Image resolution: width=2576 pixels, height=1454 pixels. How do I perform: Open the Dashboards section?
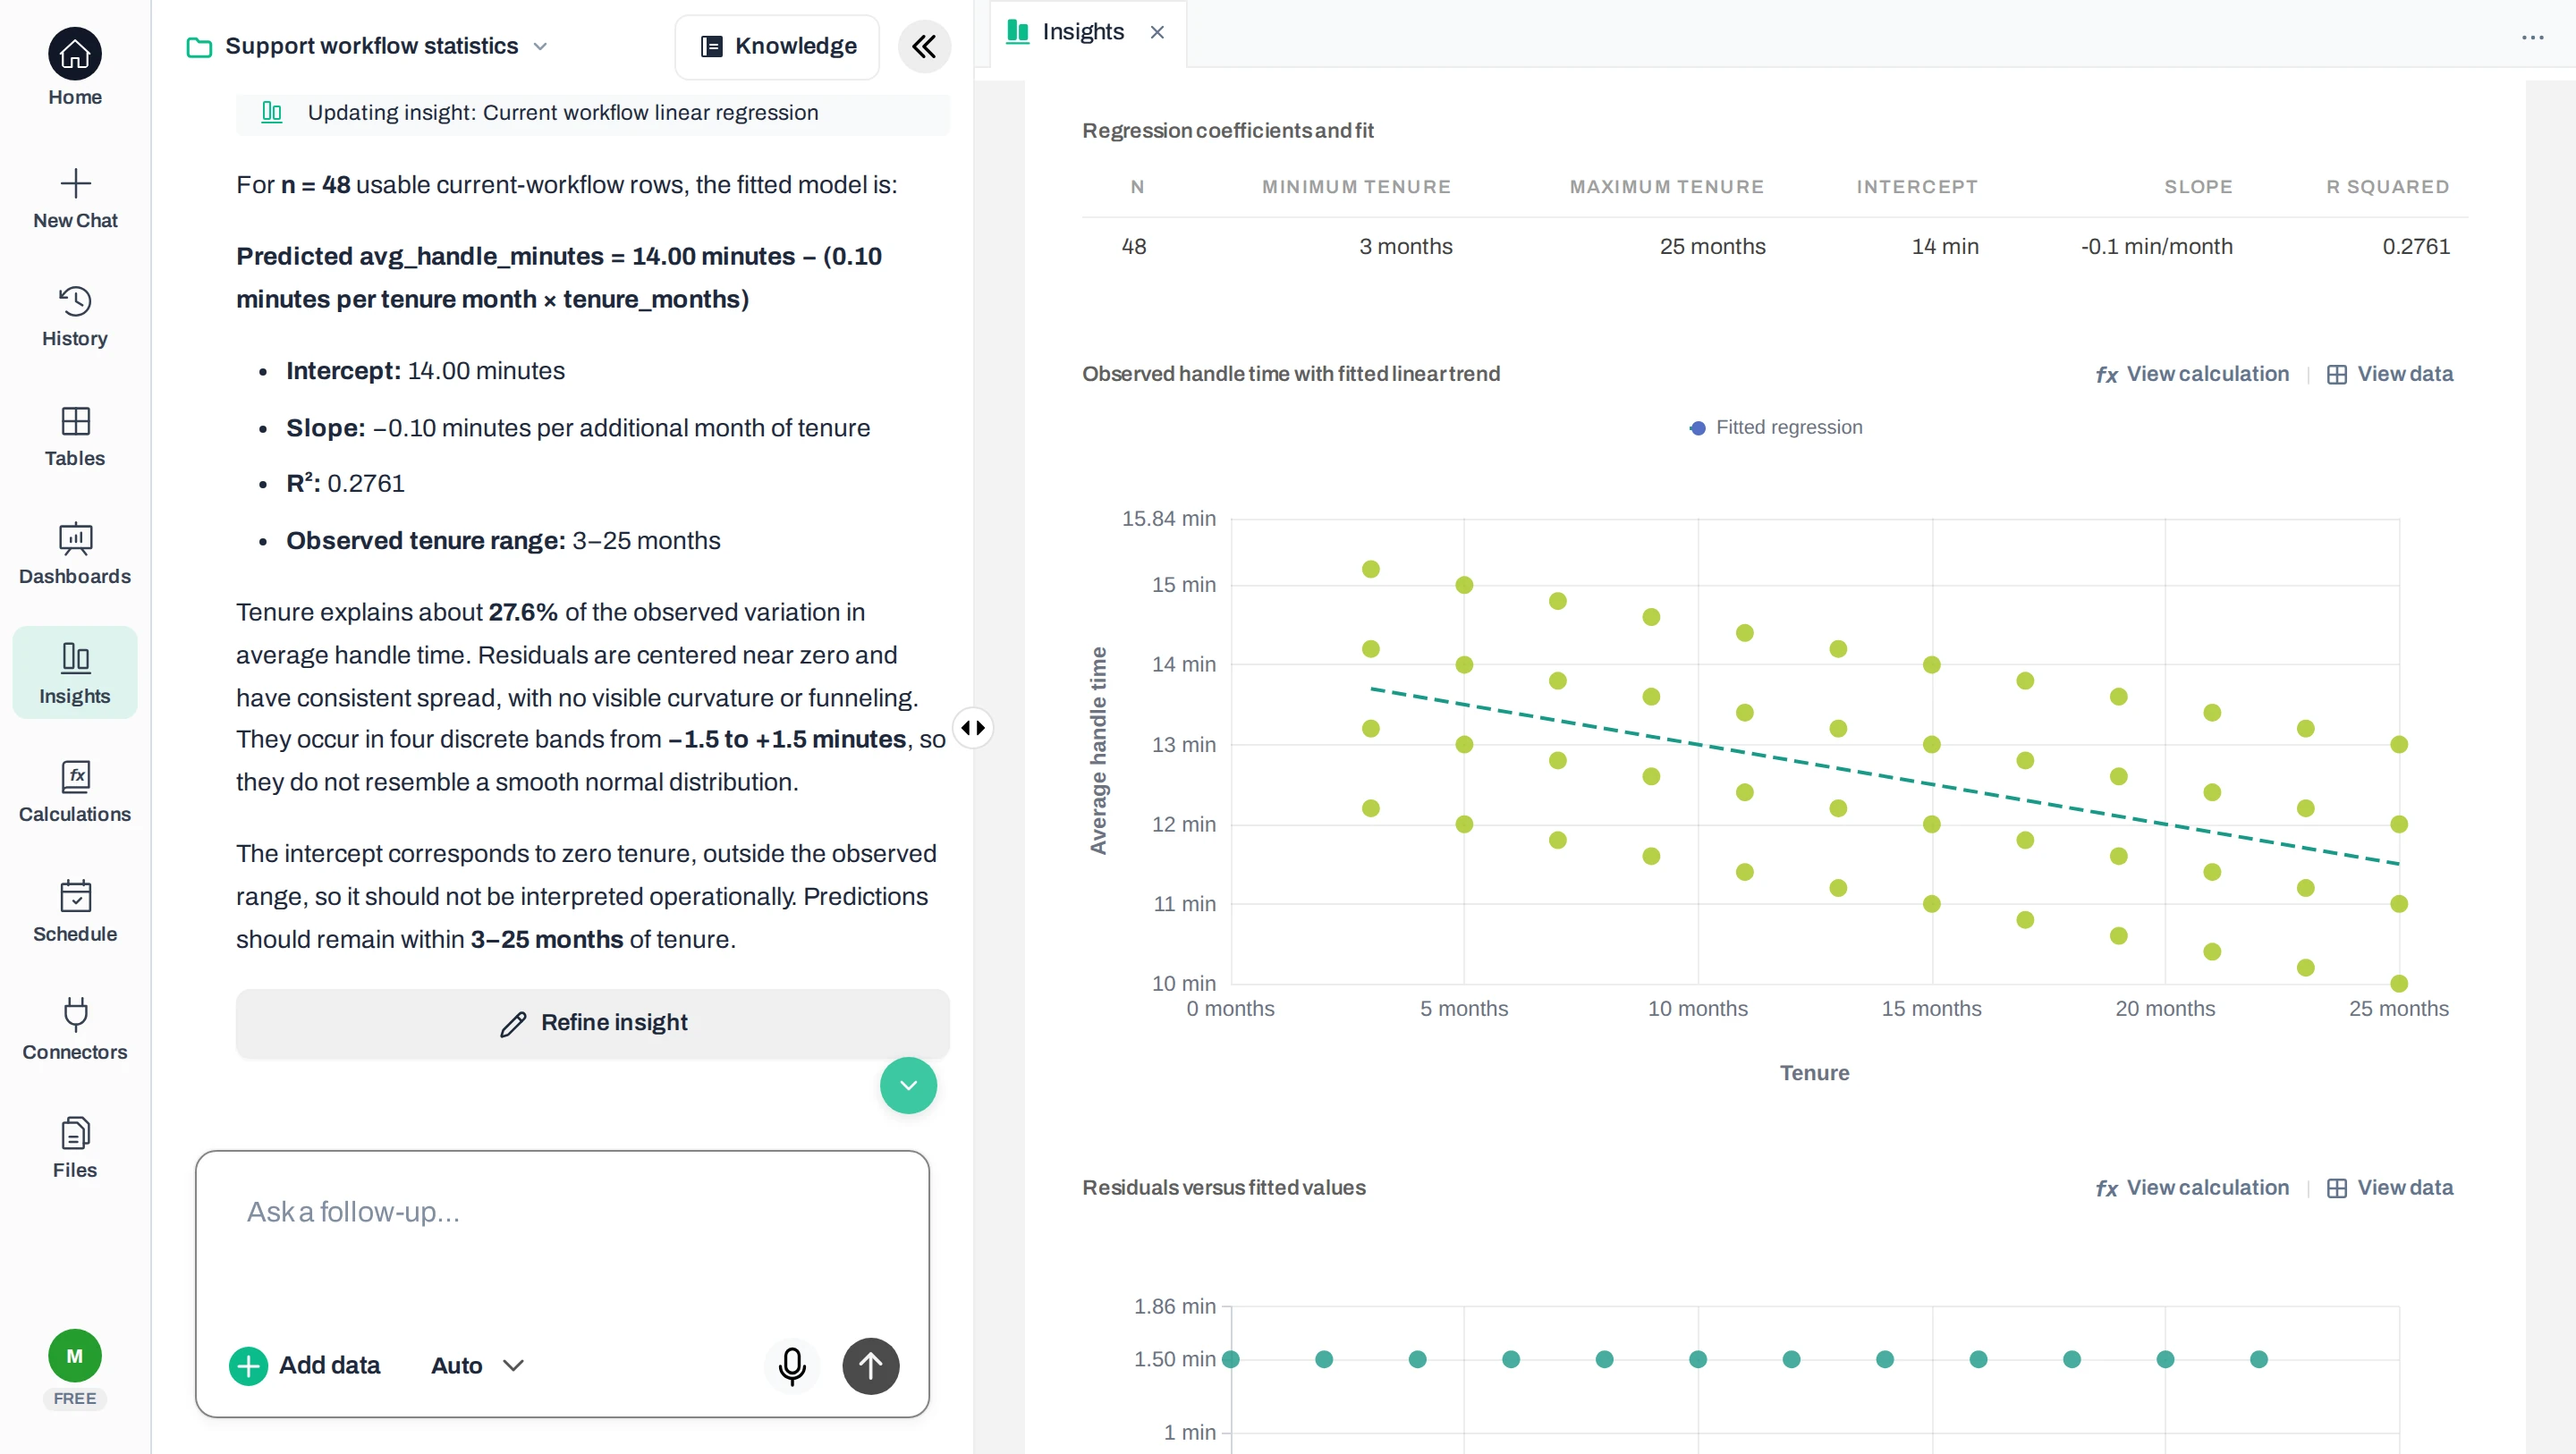(75, 555)
